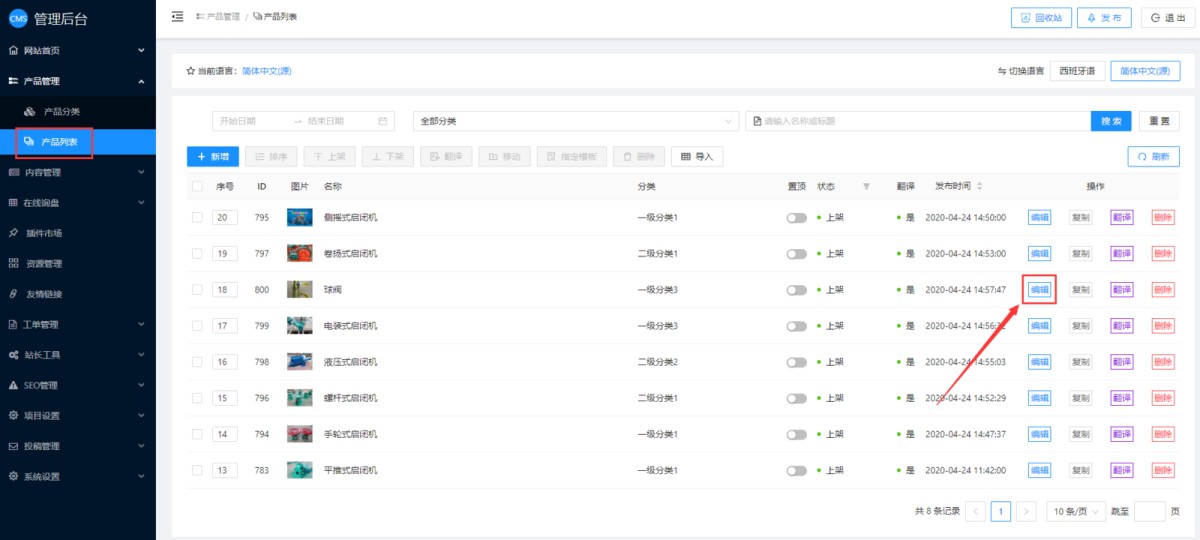The image size is (1200, 540).
Task: Select checkbox for row 卷扬式启闭机
Action: click(x=197, y=254)
